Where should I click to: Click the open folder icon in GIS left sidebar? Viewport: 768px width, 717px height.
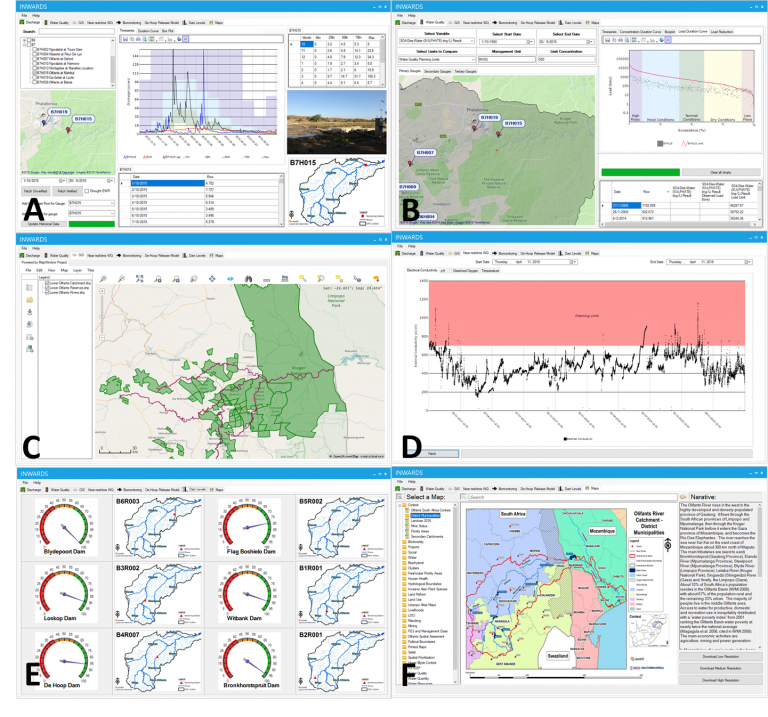[x=29, y=300]
